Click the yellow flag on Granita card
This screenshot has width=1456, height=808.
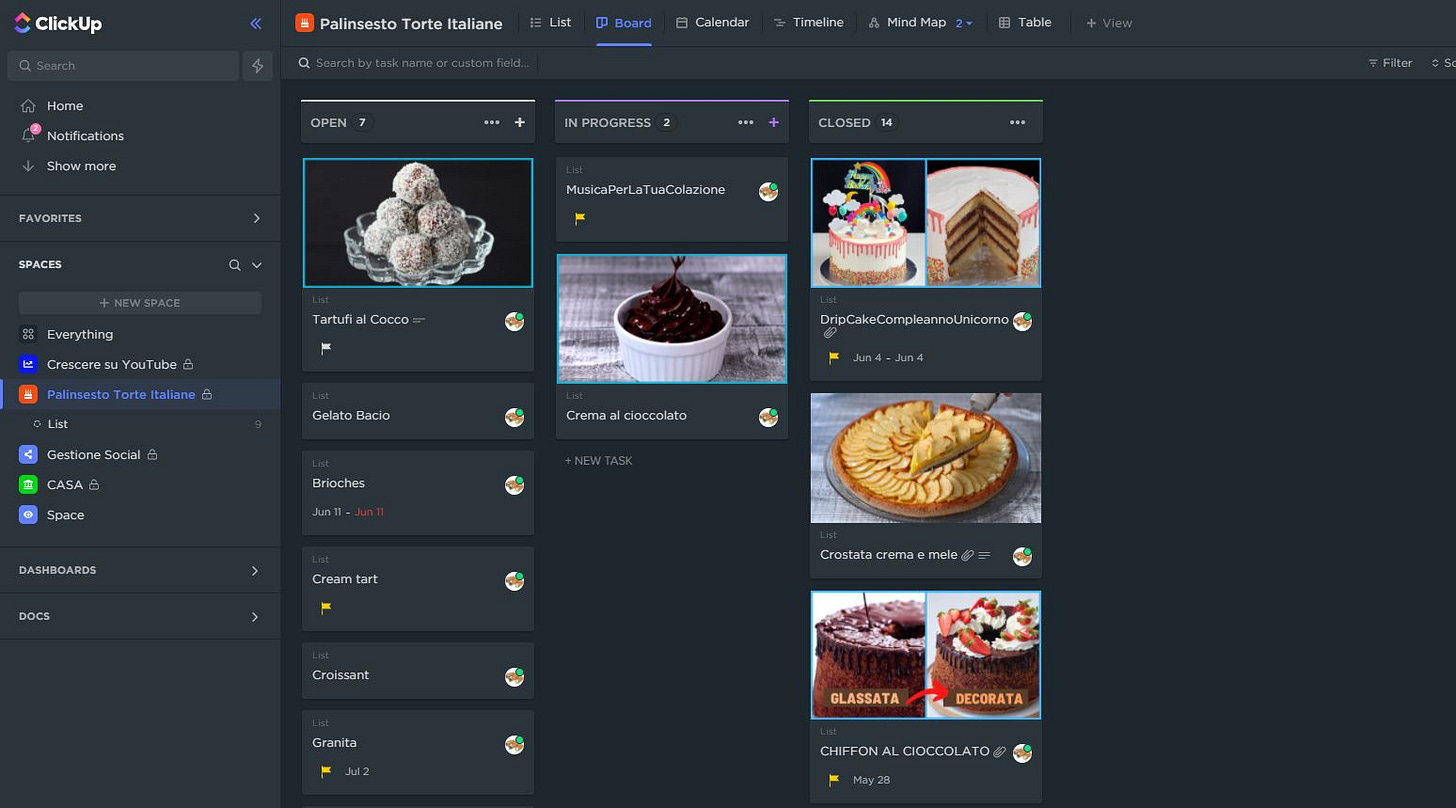[326, 772]
